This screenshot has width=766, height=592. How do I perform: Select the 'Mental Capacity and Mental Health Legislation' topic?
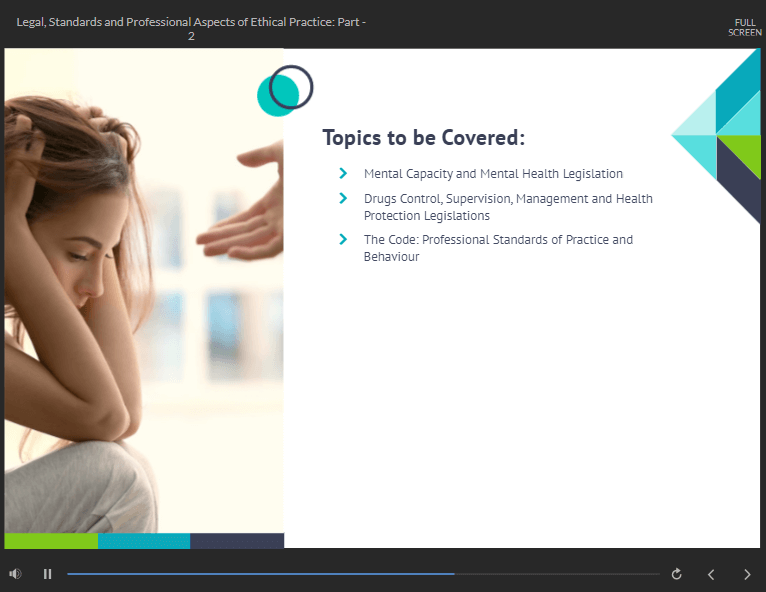tap(493, 174)
